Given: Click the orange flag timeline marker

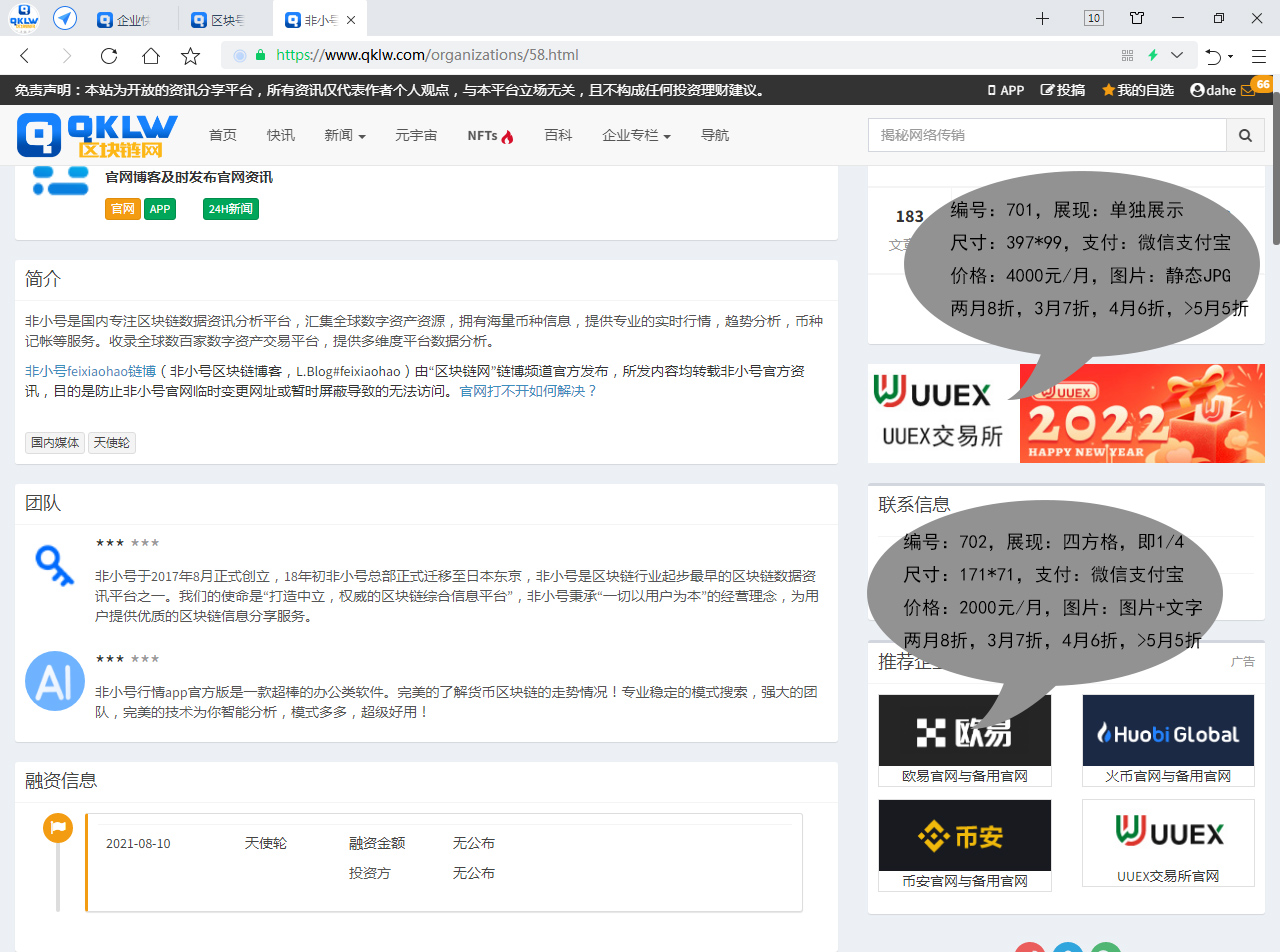Looking at the screenshot, I should pos(58,828).
